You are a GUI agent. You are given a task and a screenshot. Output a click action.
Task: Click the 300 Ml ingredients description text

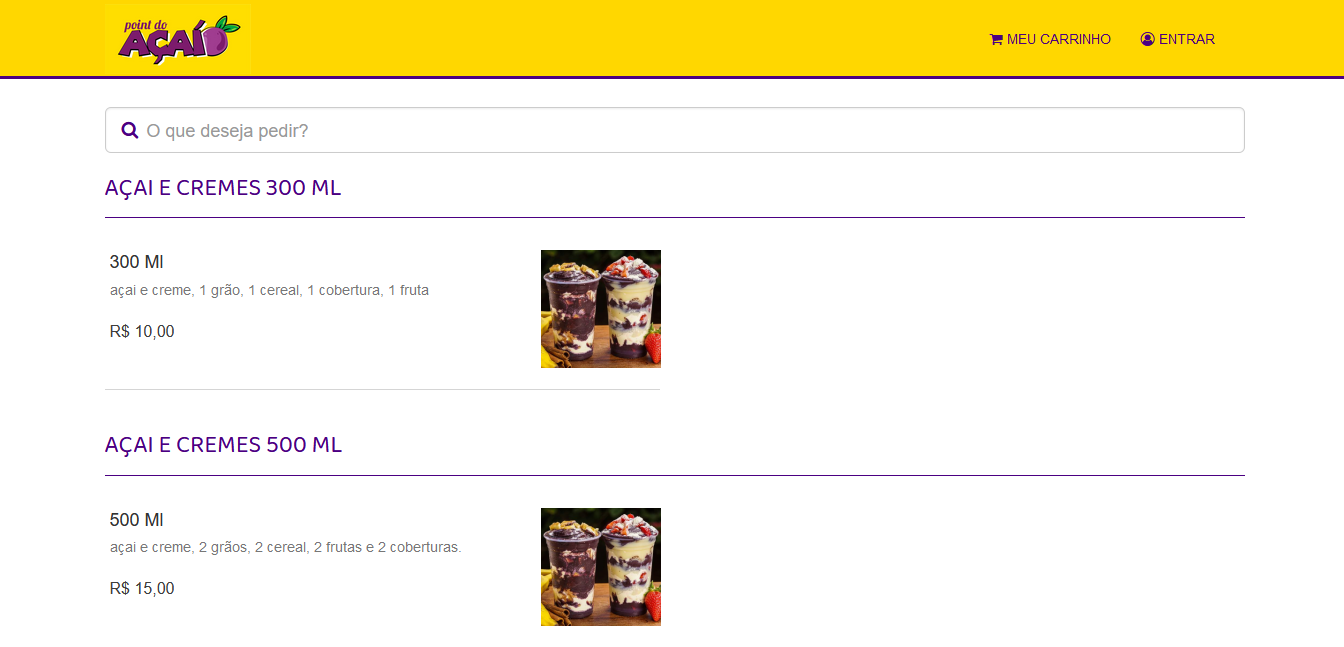[x=269, y=291]
